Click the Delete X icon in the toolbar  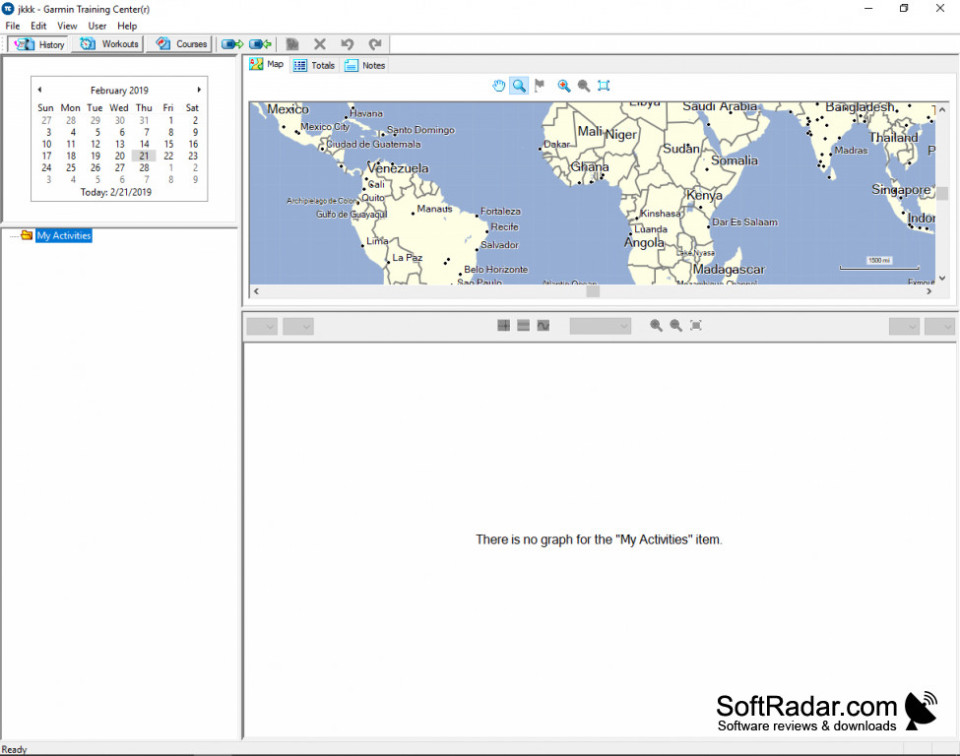[320, 44]
